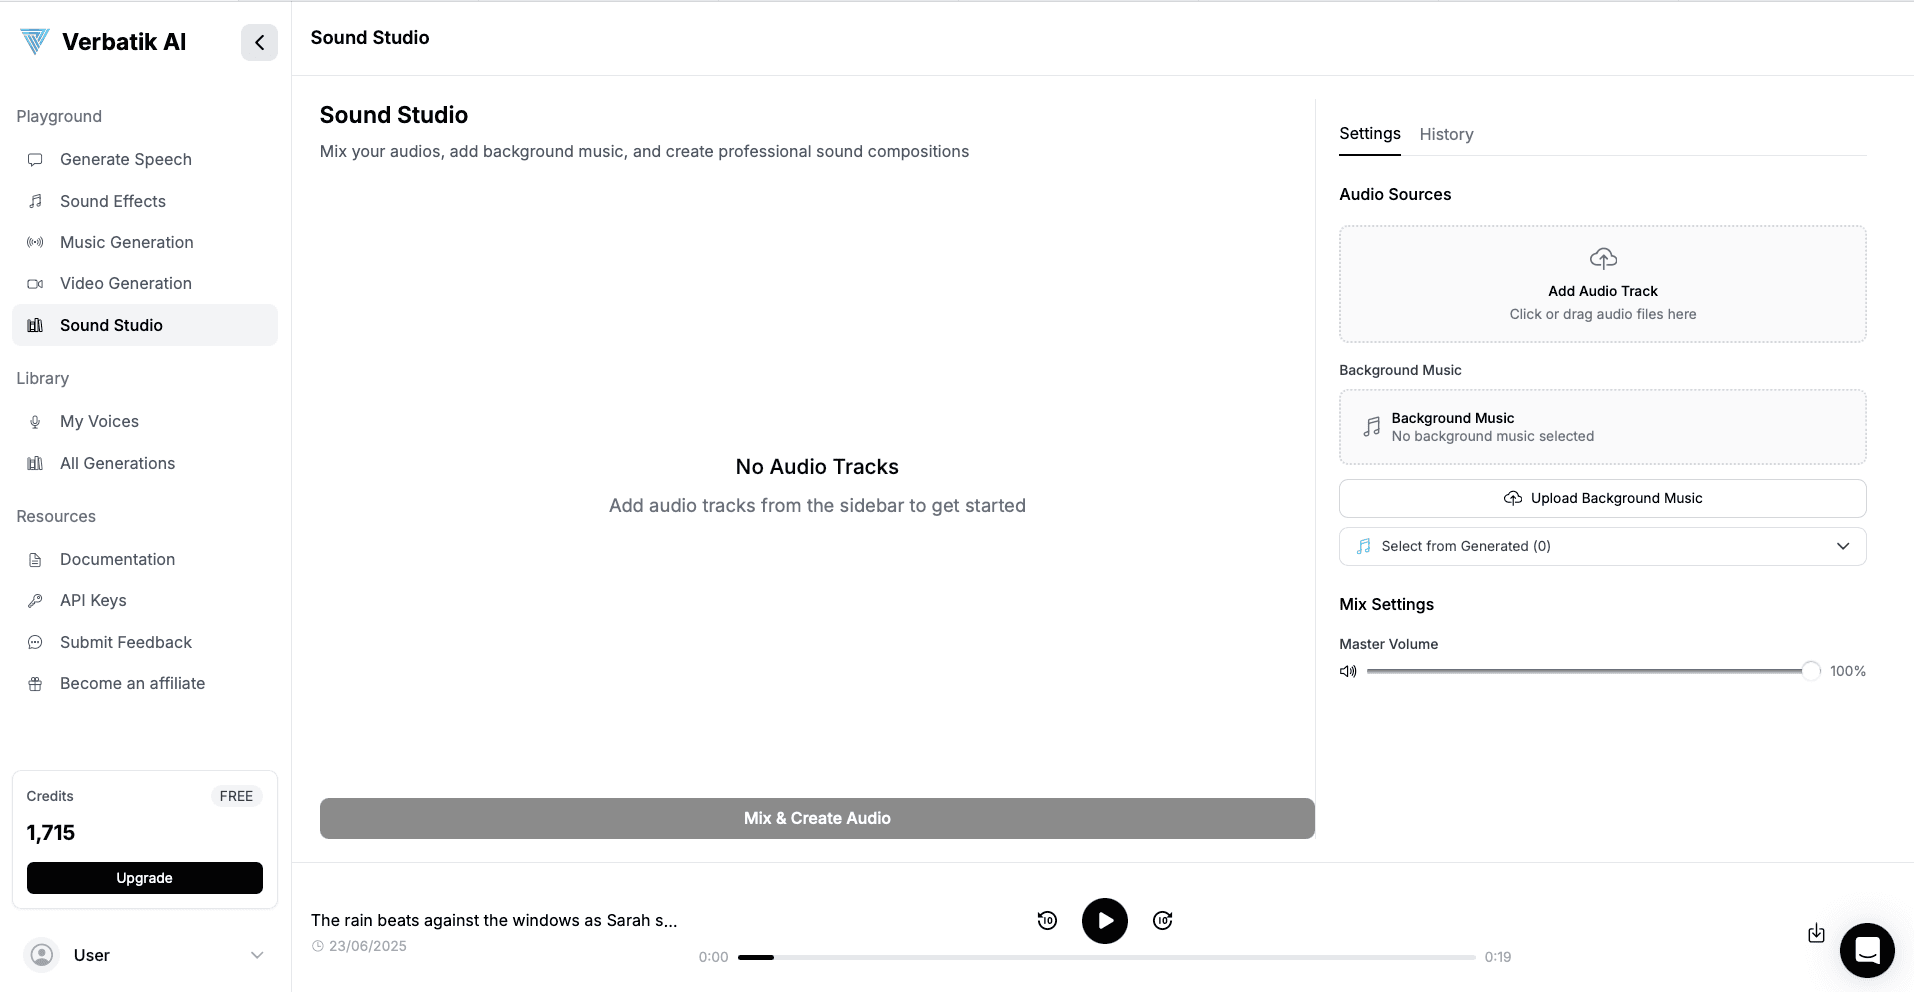Click Upload Background Music button
The height and width of the screenshot is (992, 1914).
(x=1602, y=498)
